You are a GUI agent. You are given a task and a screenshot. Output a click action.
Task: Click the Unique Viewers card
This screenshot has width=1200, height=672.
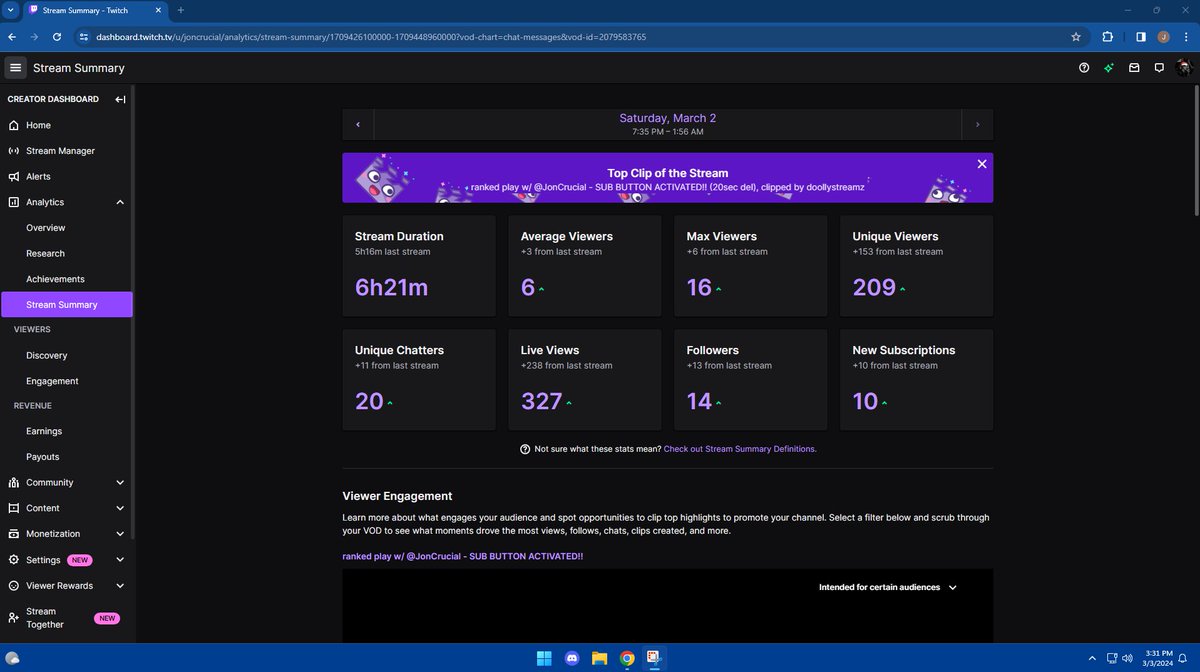tap(916, 266)
